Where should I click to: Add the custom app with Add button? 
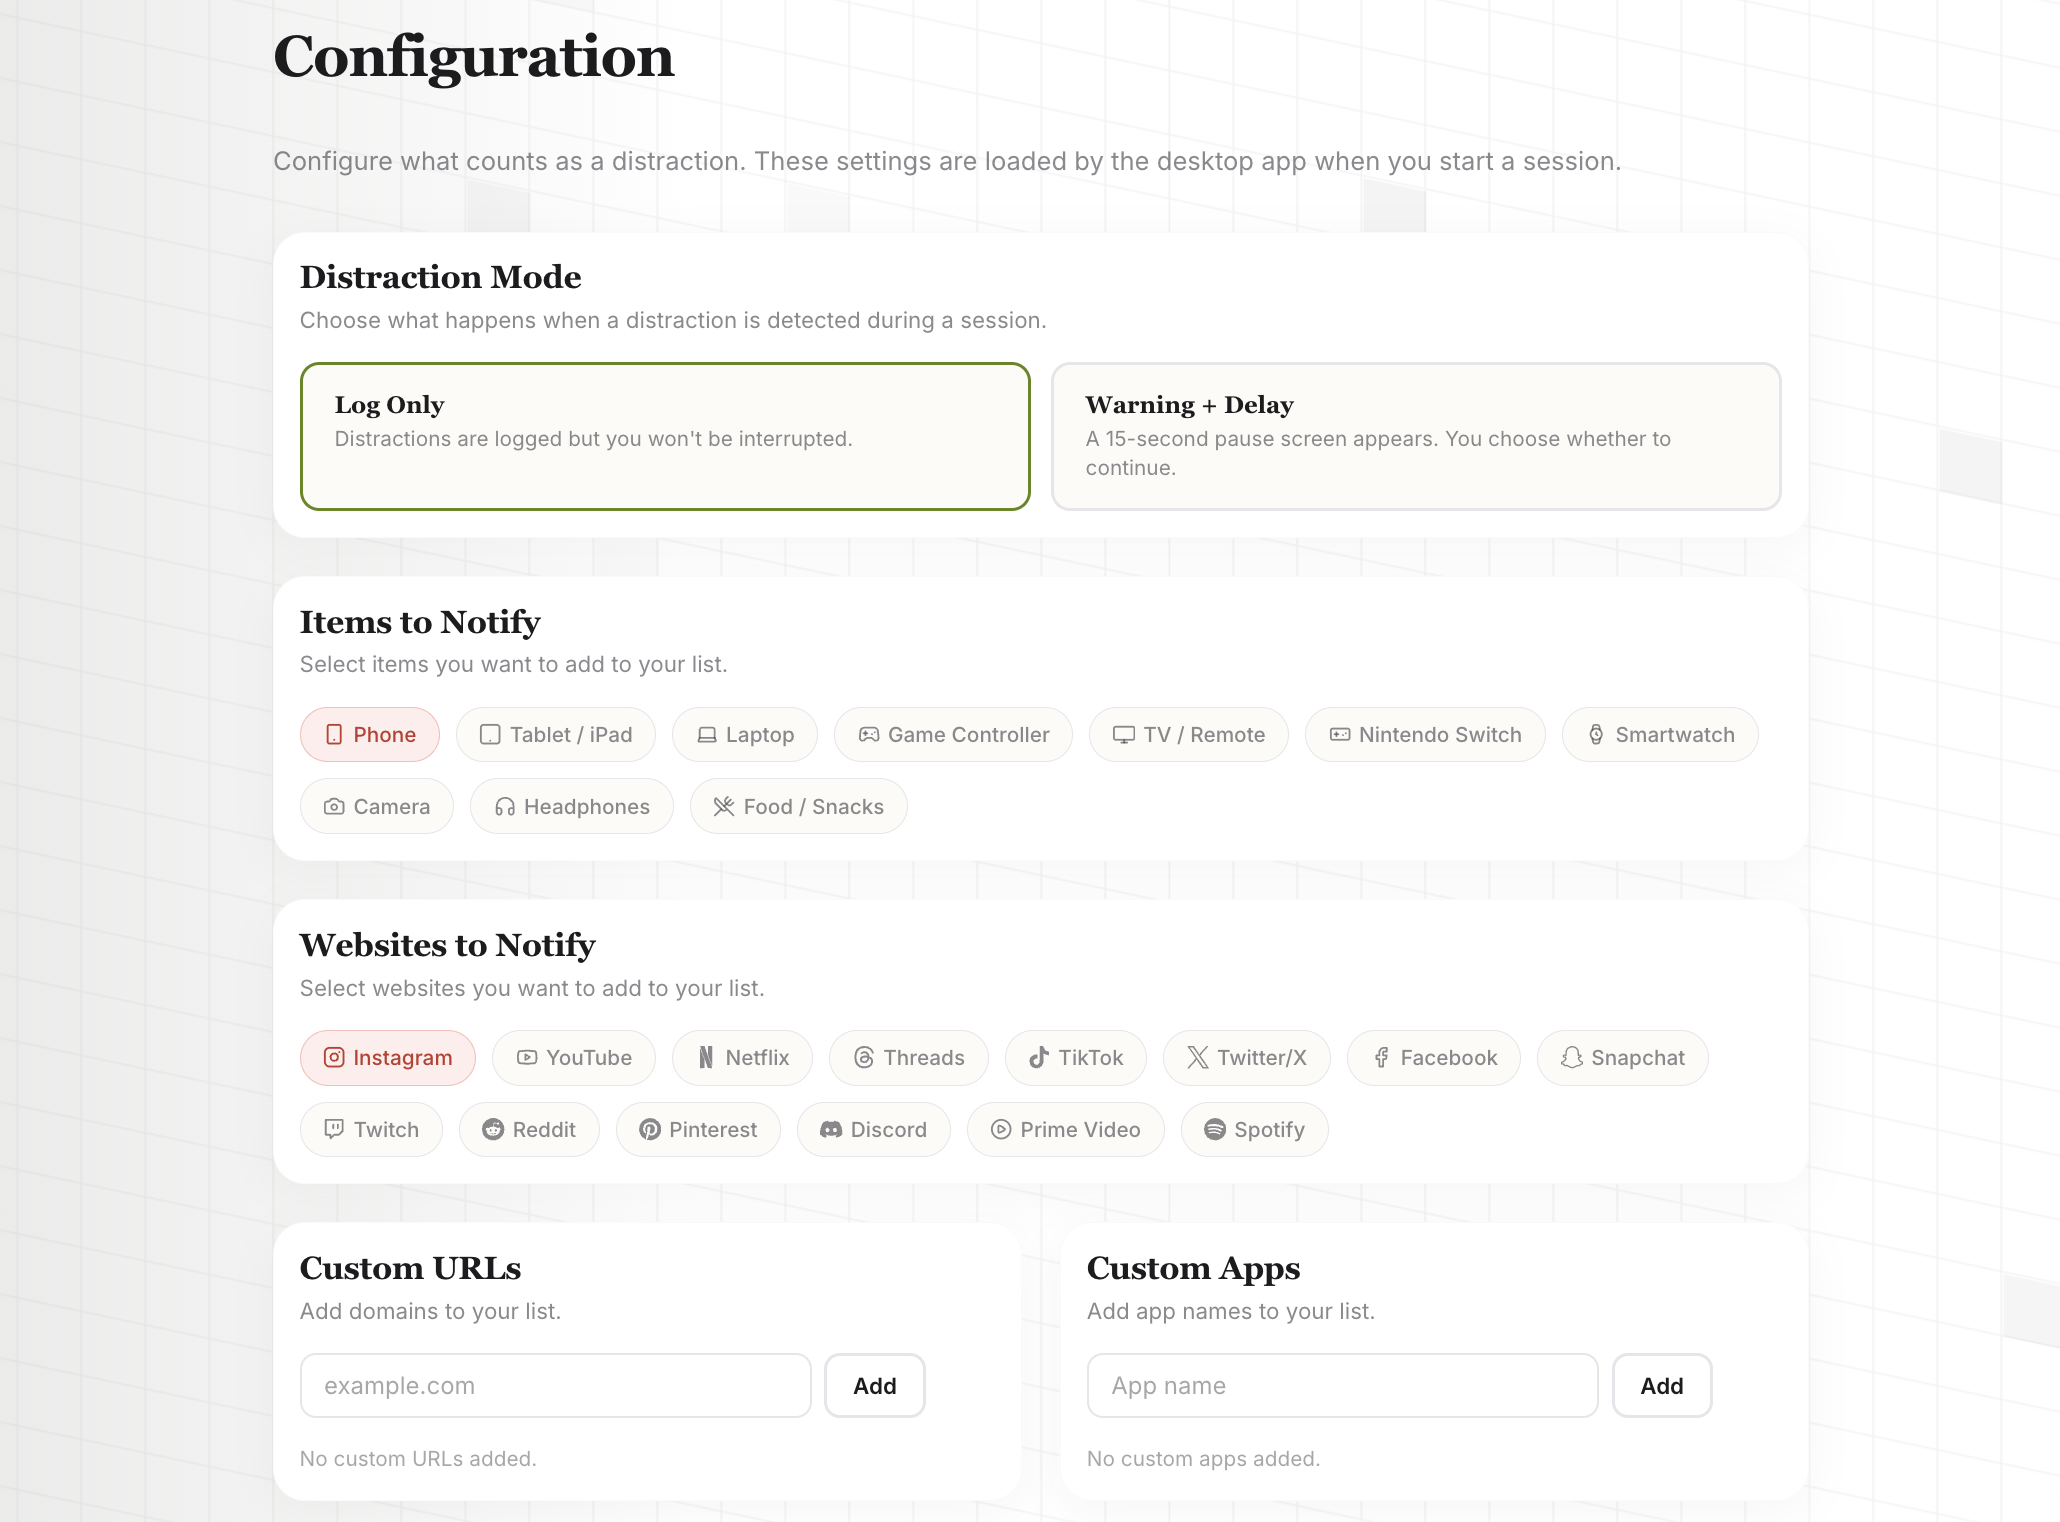click(1662, 1386)
